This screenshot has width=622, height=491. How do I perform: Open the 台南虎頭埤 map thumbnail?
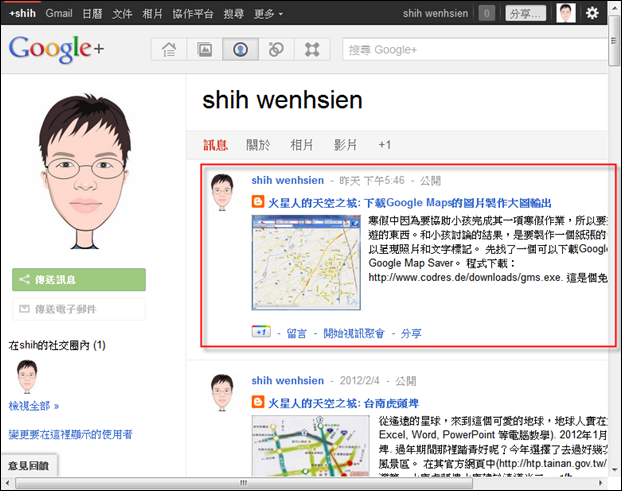pyautogui.click(x=311, y=445)
